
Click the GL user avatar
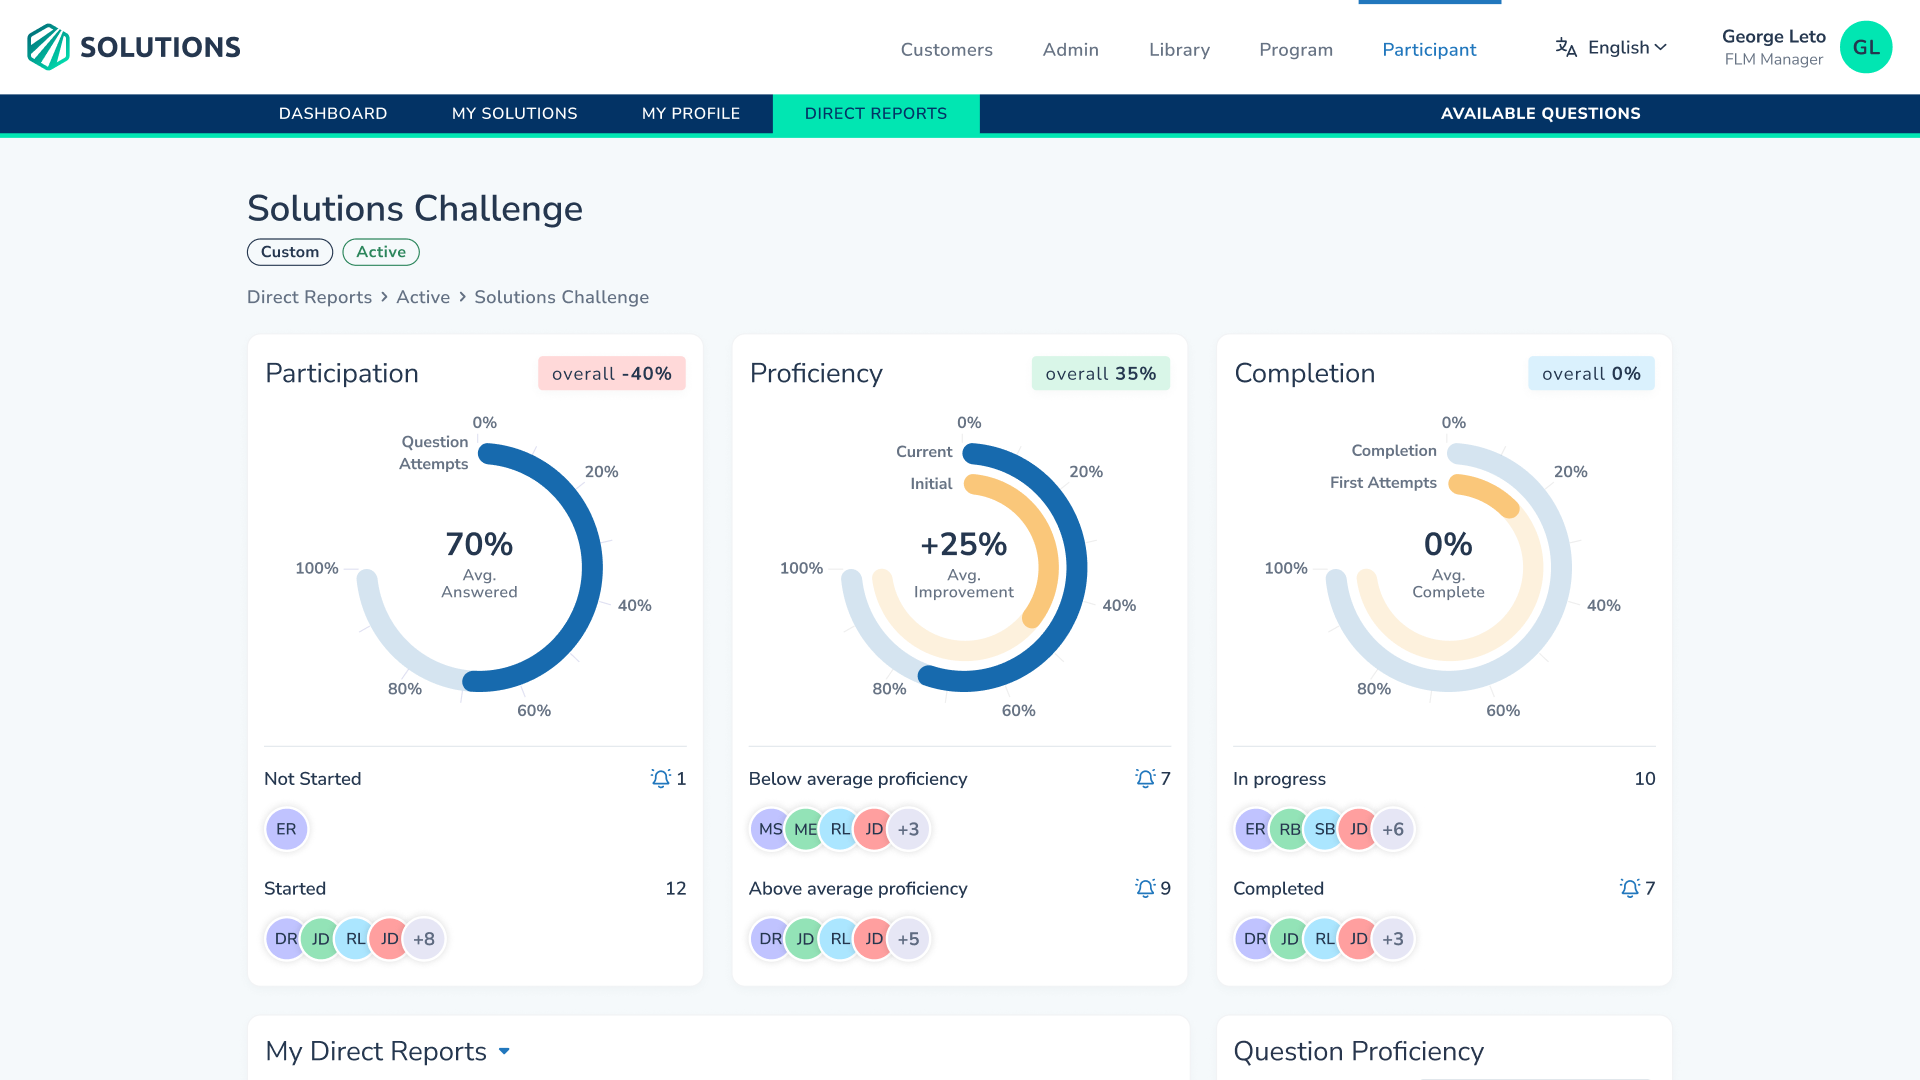1865,47
